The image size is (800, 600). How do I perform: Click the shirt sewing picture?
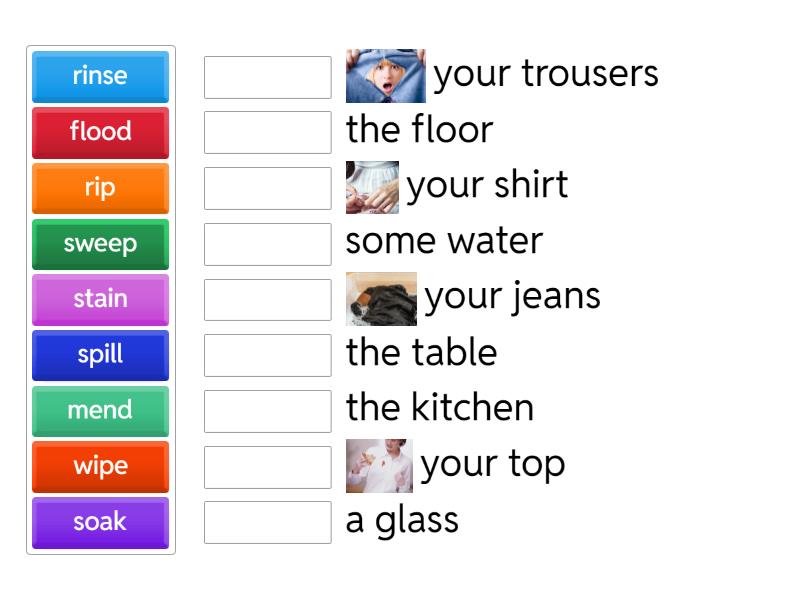[372, 187]
